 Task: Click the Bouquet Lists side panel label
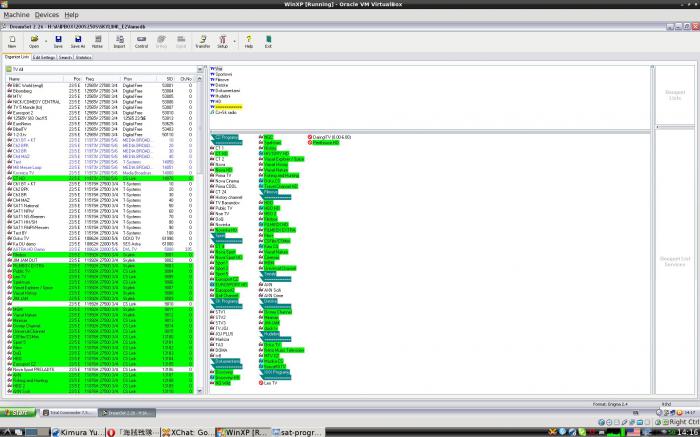(675, 95)
